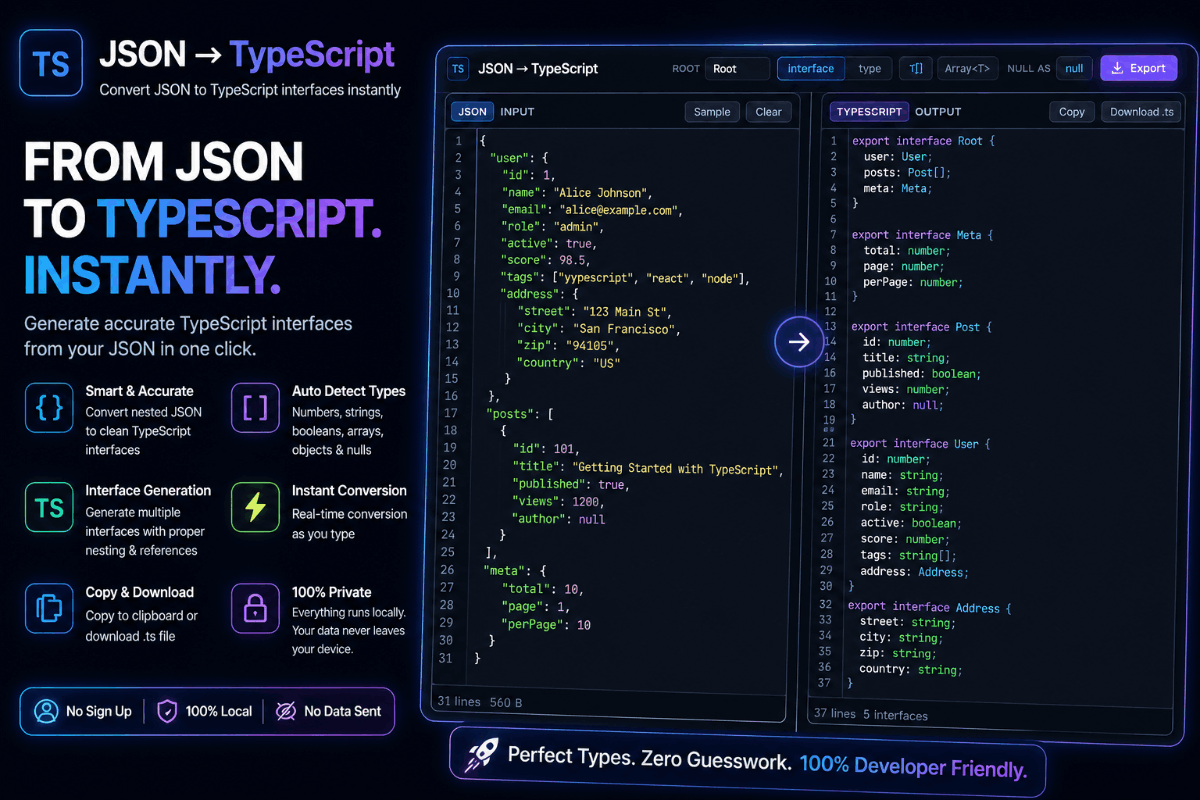Viewport: 1200px width, 800px height.
Task: Click "export interface Post" line
Action: point(922,327)
